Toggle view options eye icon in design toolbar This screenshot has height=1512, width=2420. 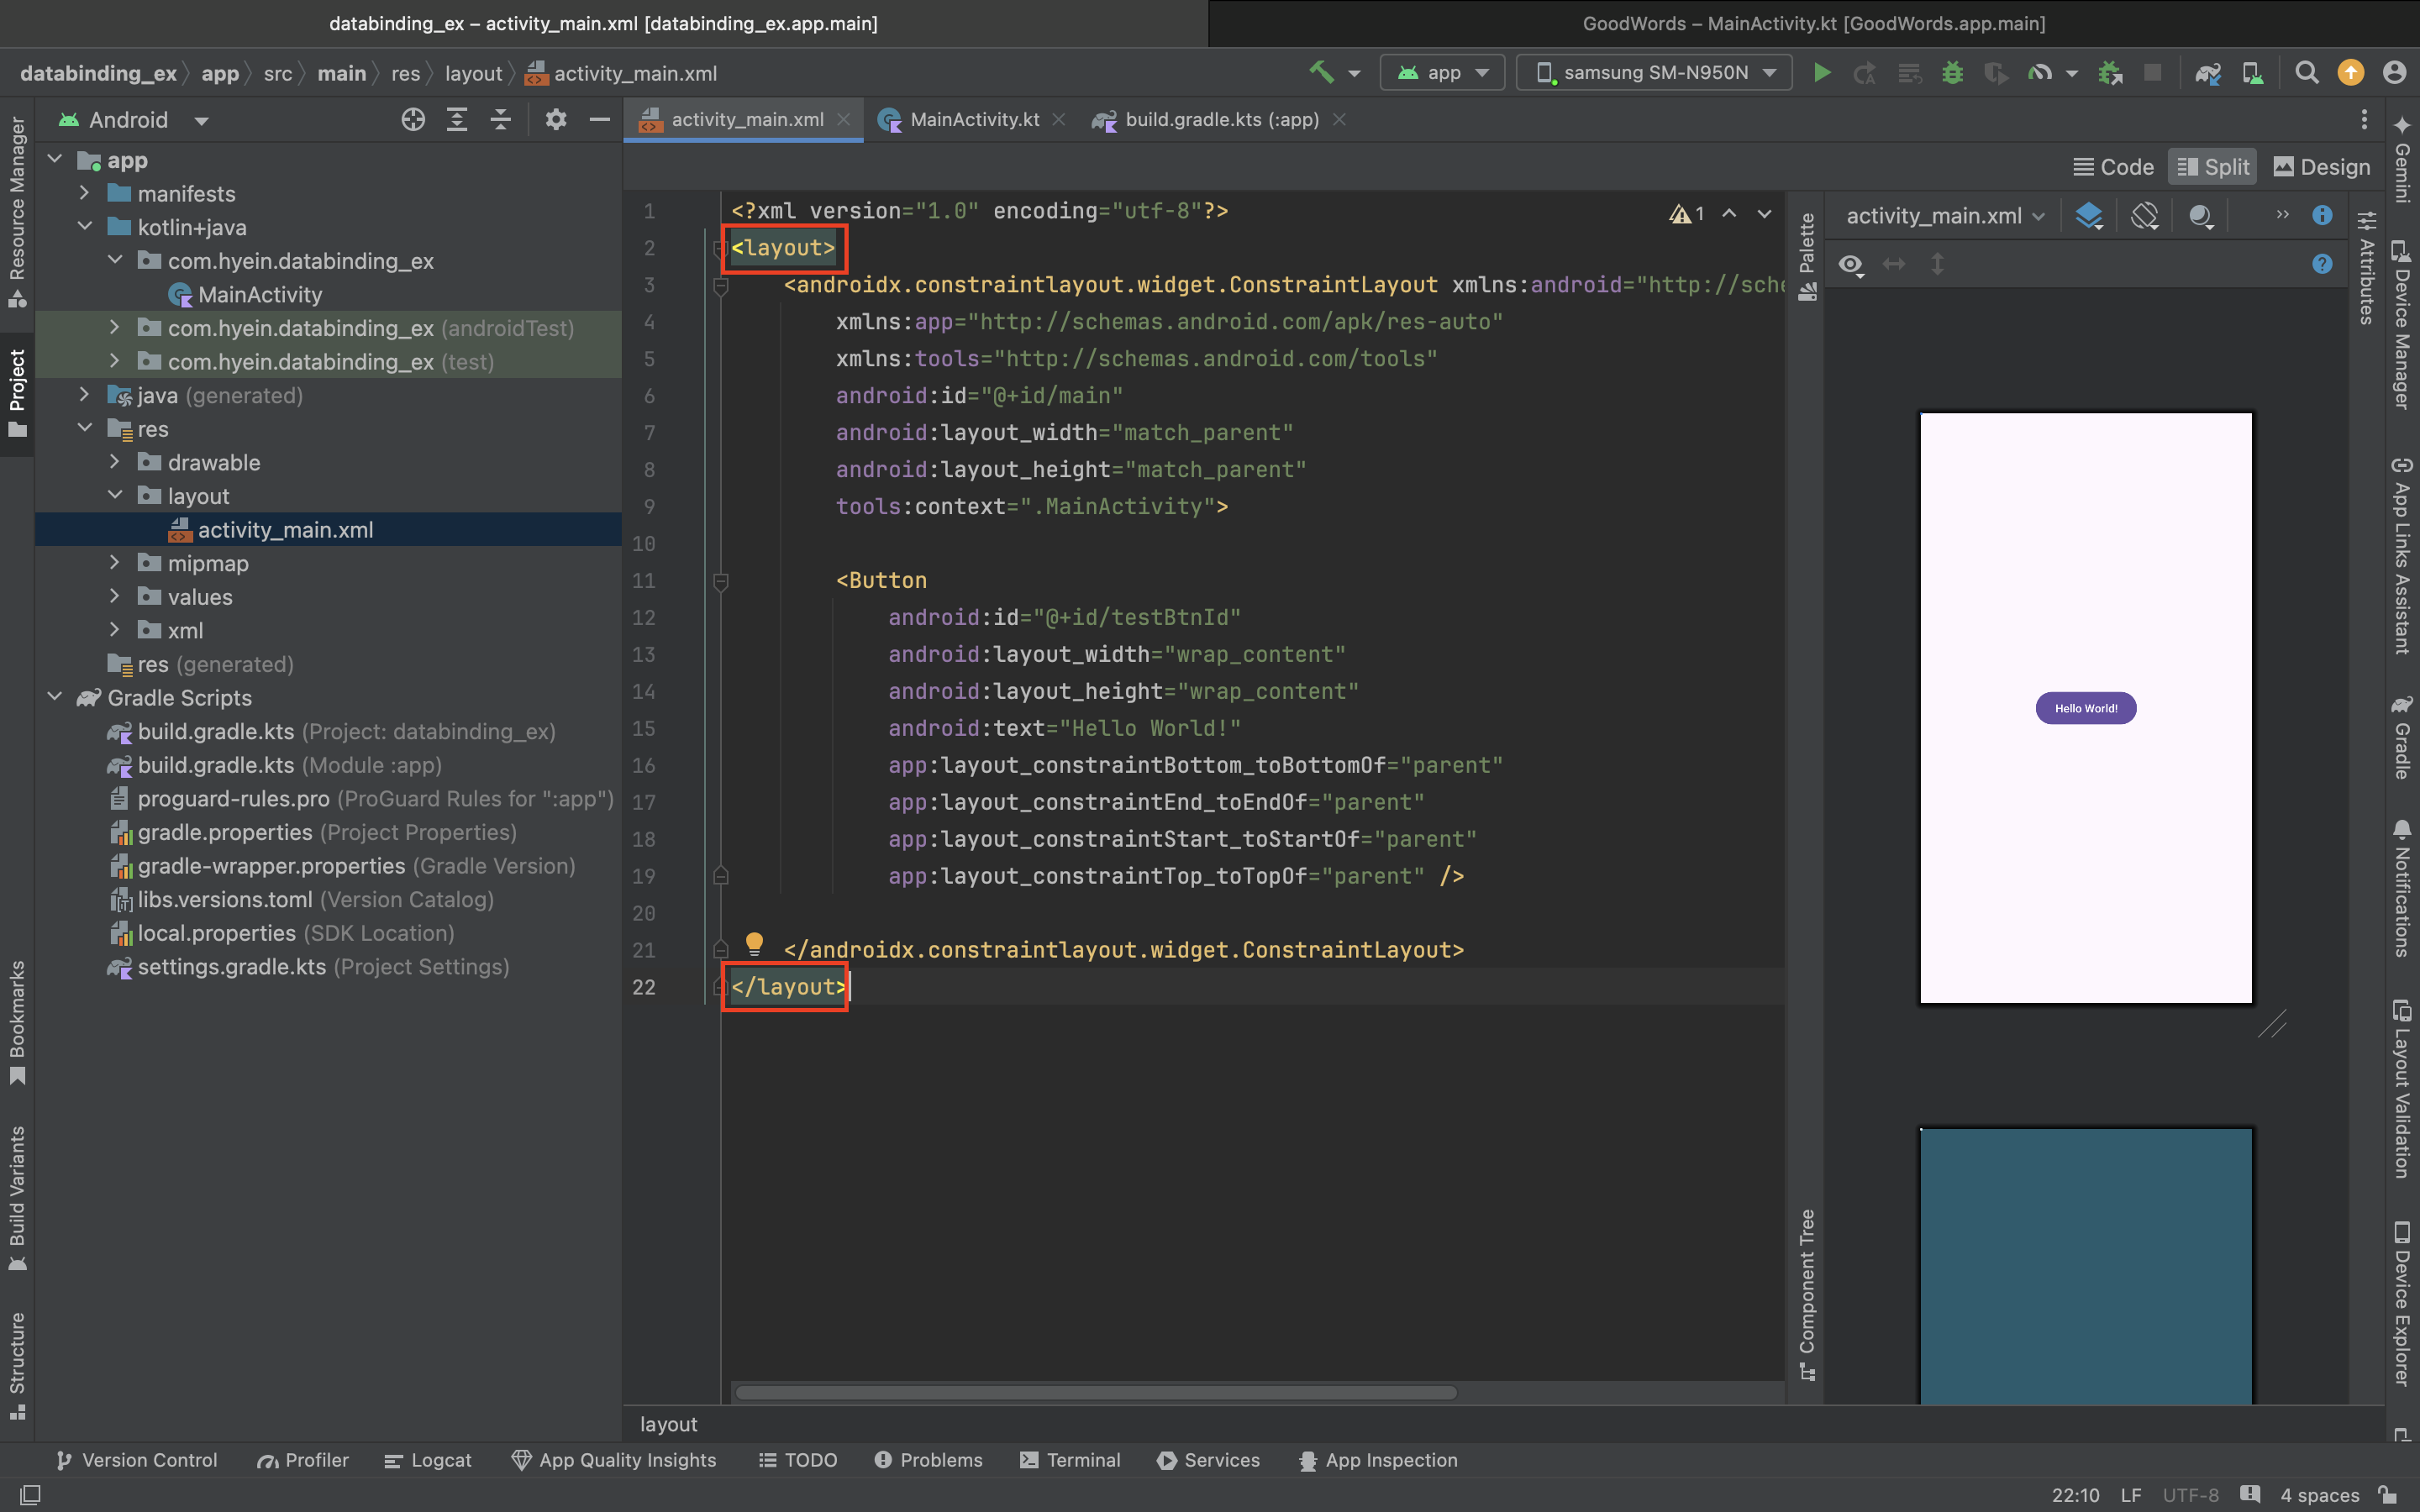[1851, 264]
